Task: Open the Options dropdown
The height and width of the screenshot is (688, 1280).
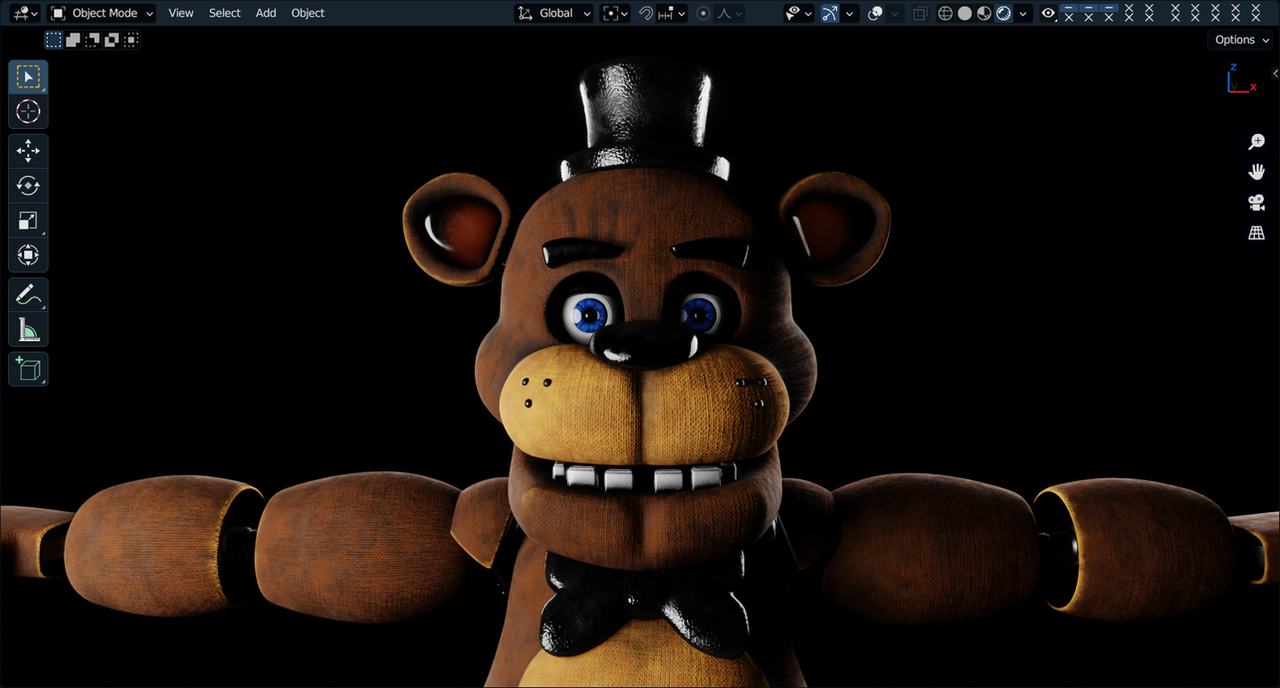Action: (x=1242, y=40)
